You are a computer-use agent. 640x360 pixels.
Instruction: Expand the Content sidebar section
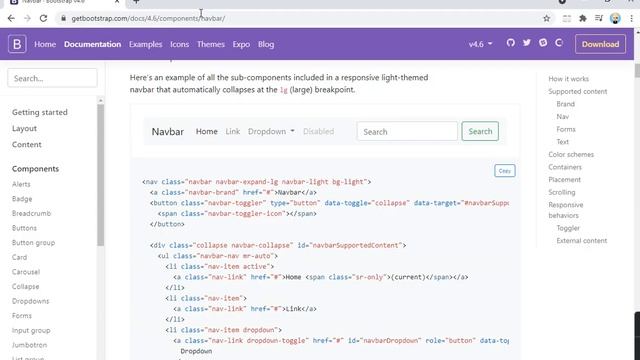[x=27, y=144]
